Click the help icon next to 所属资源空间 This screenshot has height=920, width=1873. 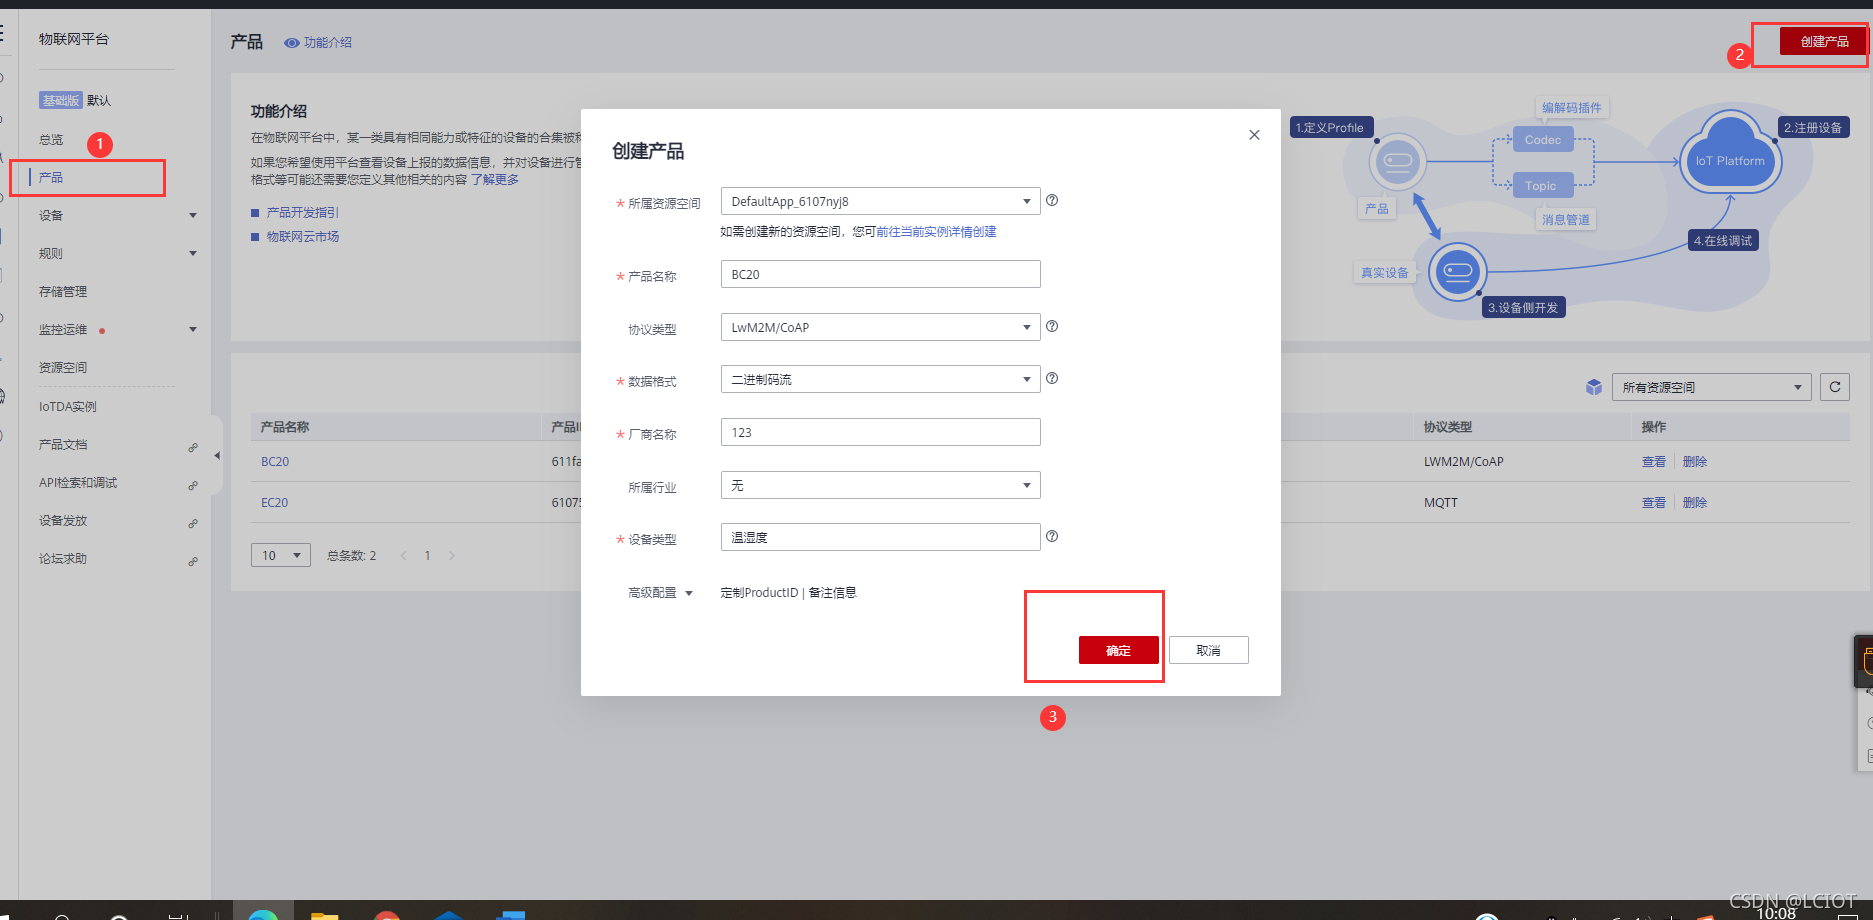point(1052,200)
